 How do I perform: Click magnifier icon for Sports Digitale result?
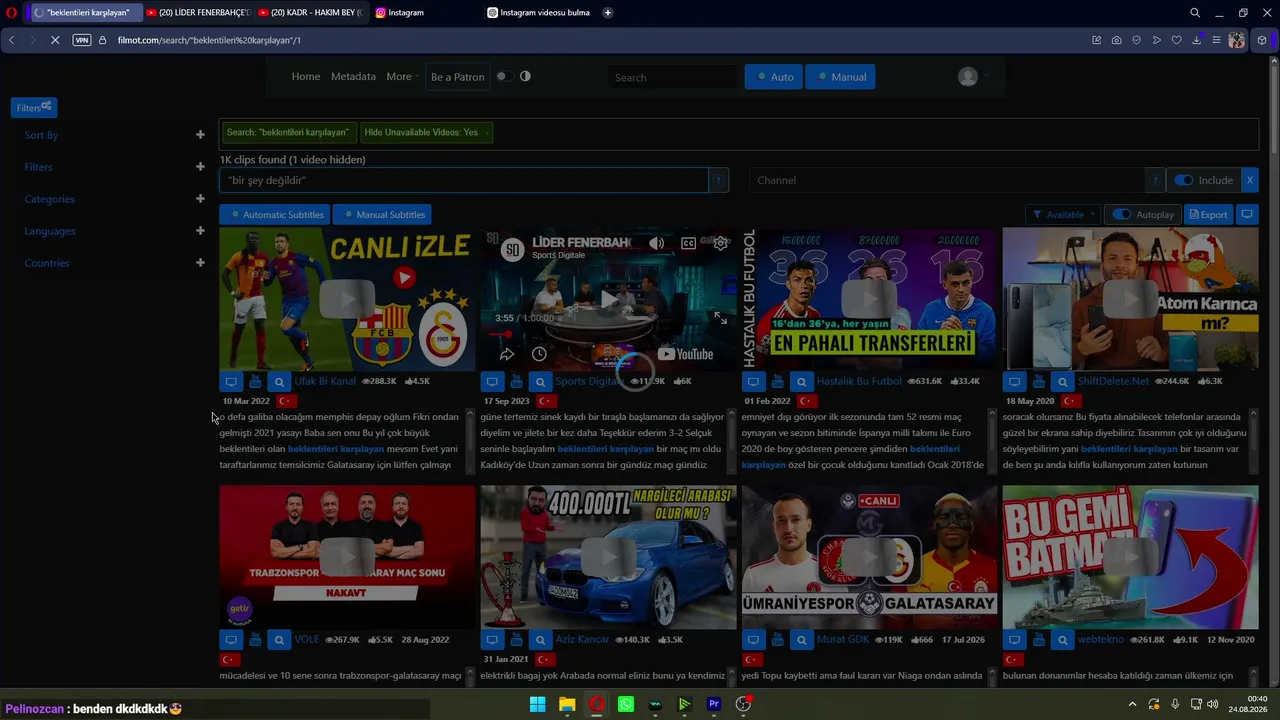(540, 381)
